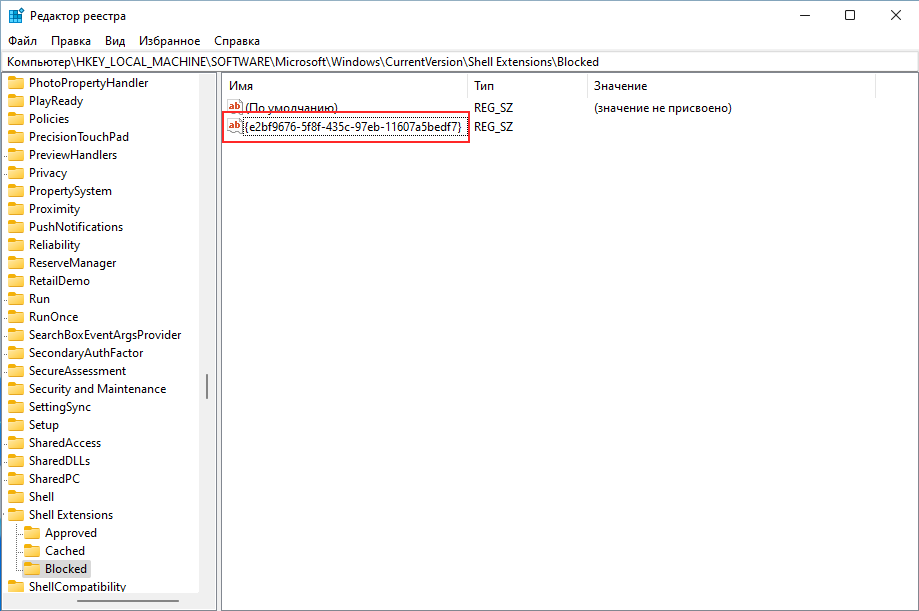Image resolution: width=919 pixels, height=611 pixels.
Task: Select the Reliability folder icon
Action: tap(16, 245)
